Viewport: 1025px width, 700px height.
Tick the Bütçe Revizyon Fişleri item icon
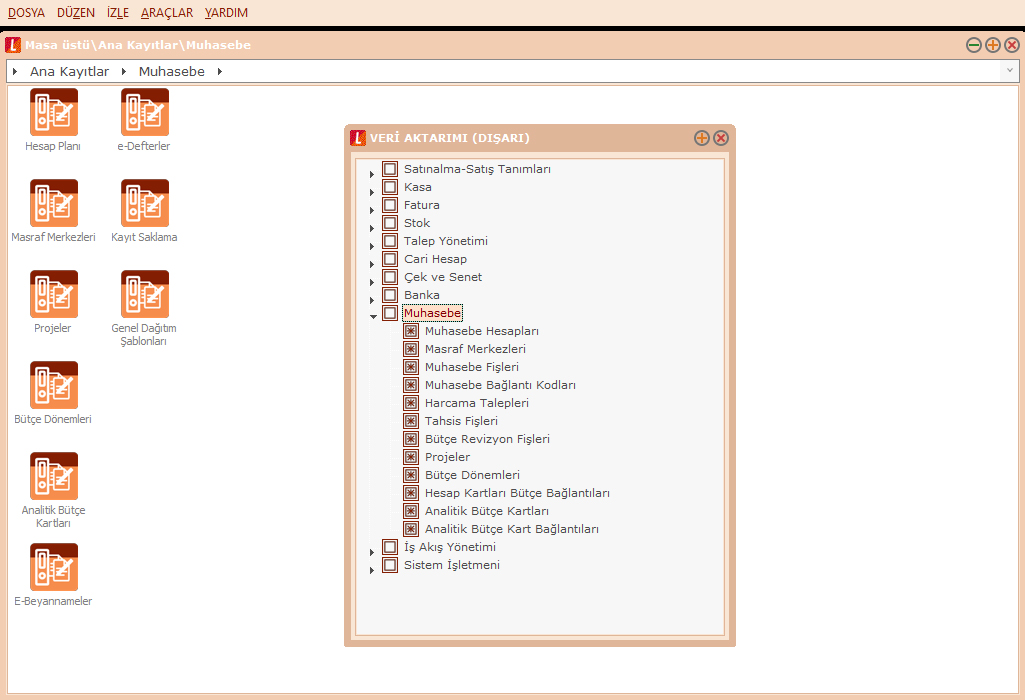tap(411, 439)
